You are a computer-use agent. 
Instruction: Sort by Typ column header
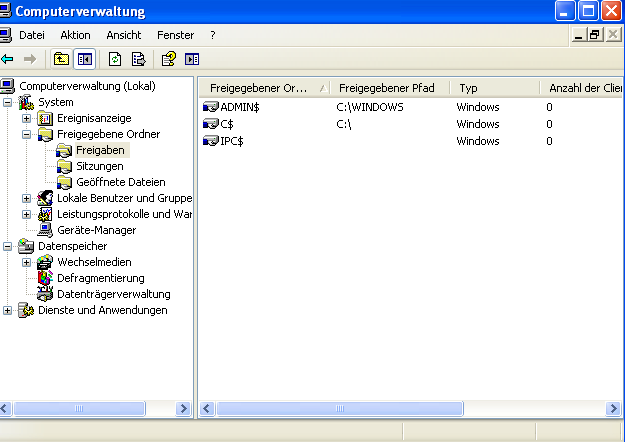[495, 88]
